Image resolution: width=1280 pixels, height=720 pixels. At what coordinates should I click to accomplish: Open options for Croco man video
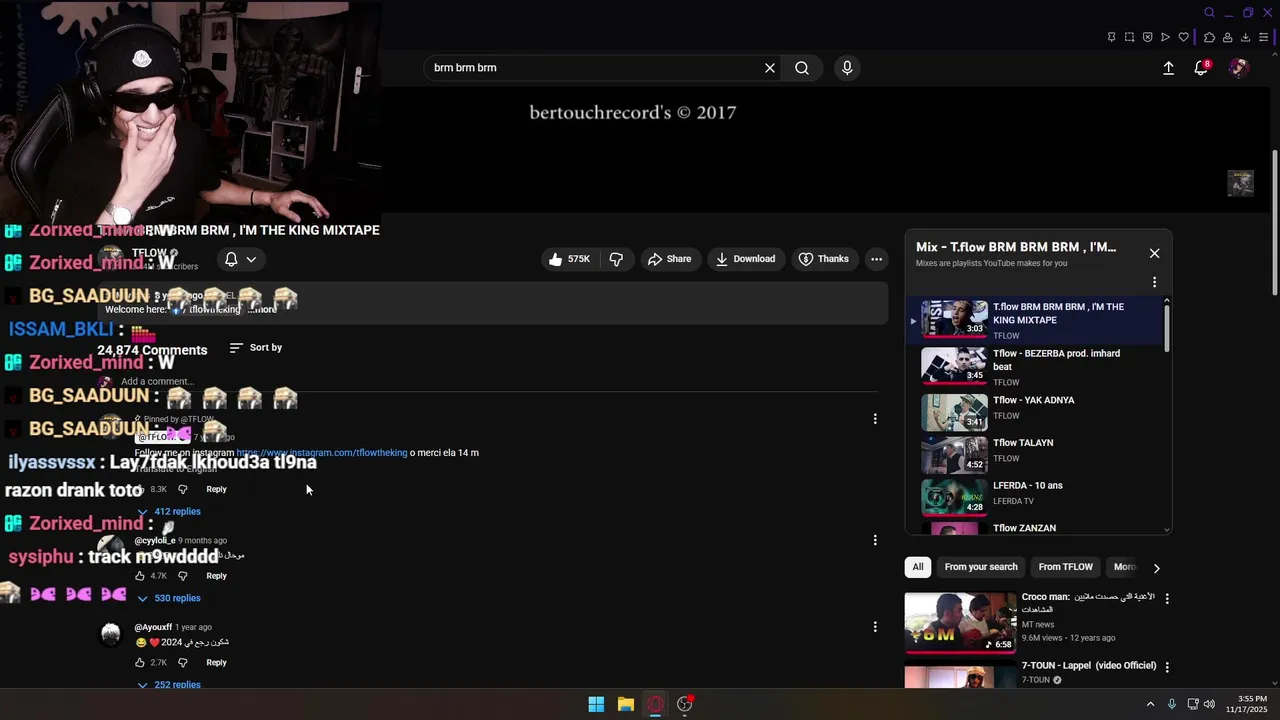1166,598
